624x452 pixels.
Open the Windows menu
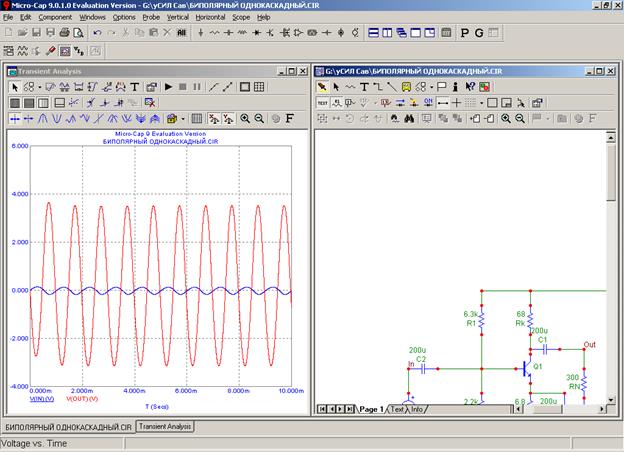pos(92,17)
